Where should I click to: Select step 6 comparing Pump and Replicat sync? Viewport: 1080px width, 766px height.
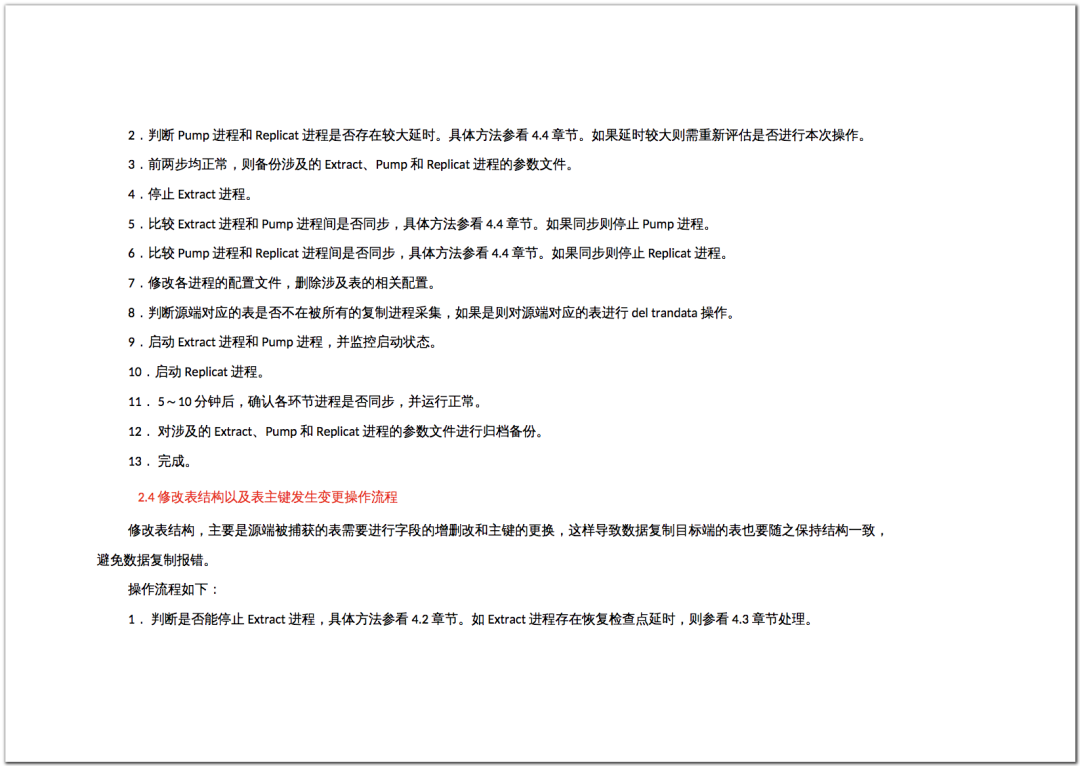(428, 253)
